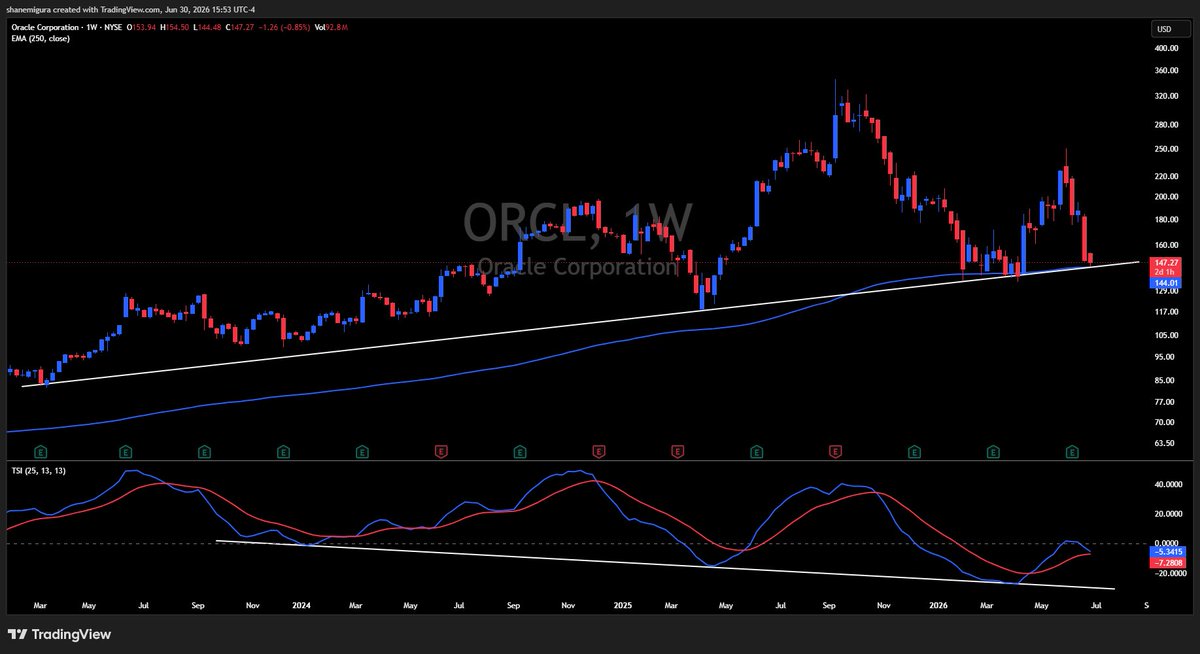Select the white trendline in the TSI pane
The height and width of the screenshot is (654, 1200).
665,565
